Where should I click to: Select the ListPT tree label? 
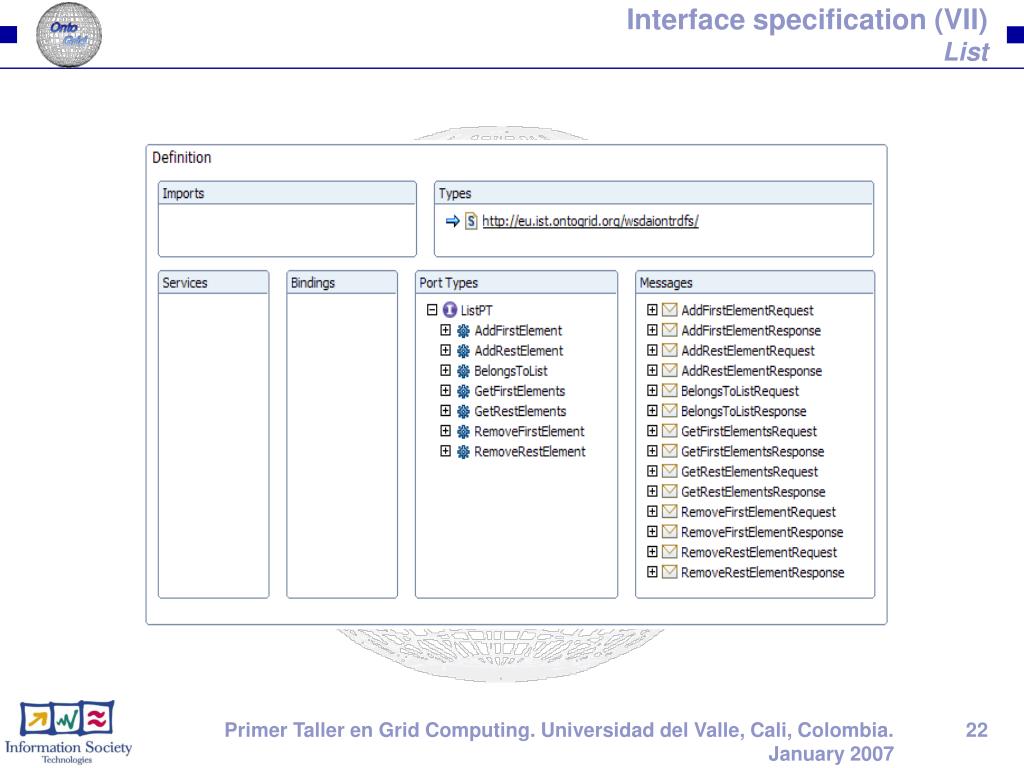click(477, 310)
